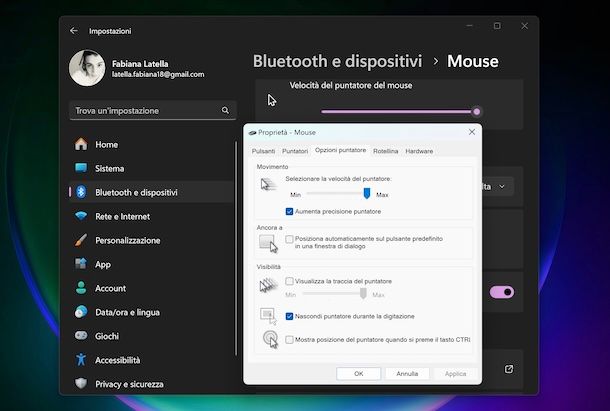Select the Opzioni puntatore tab
Viewport: 610px width, 411px height.
point(340,150)
